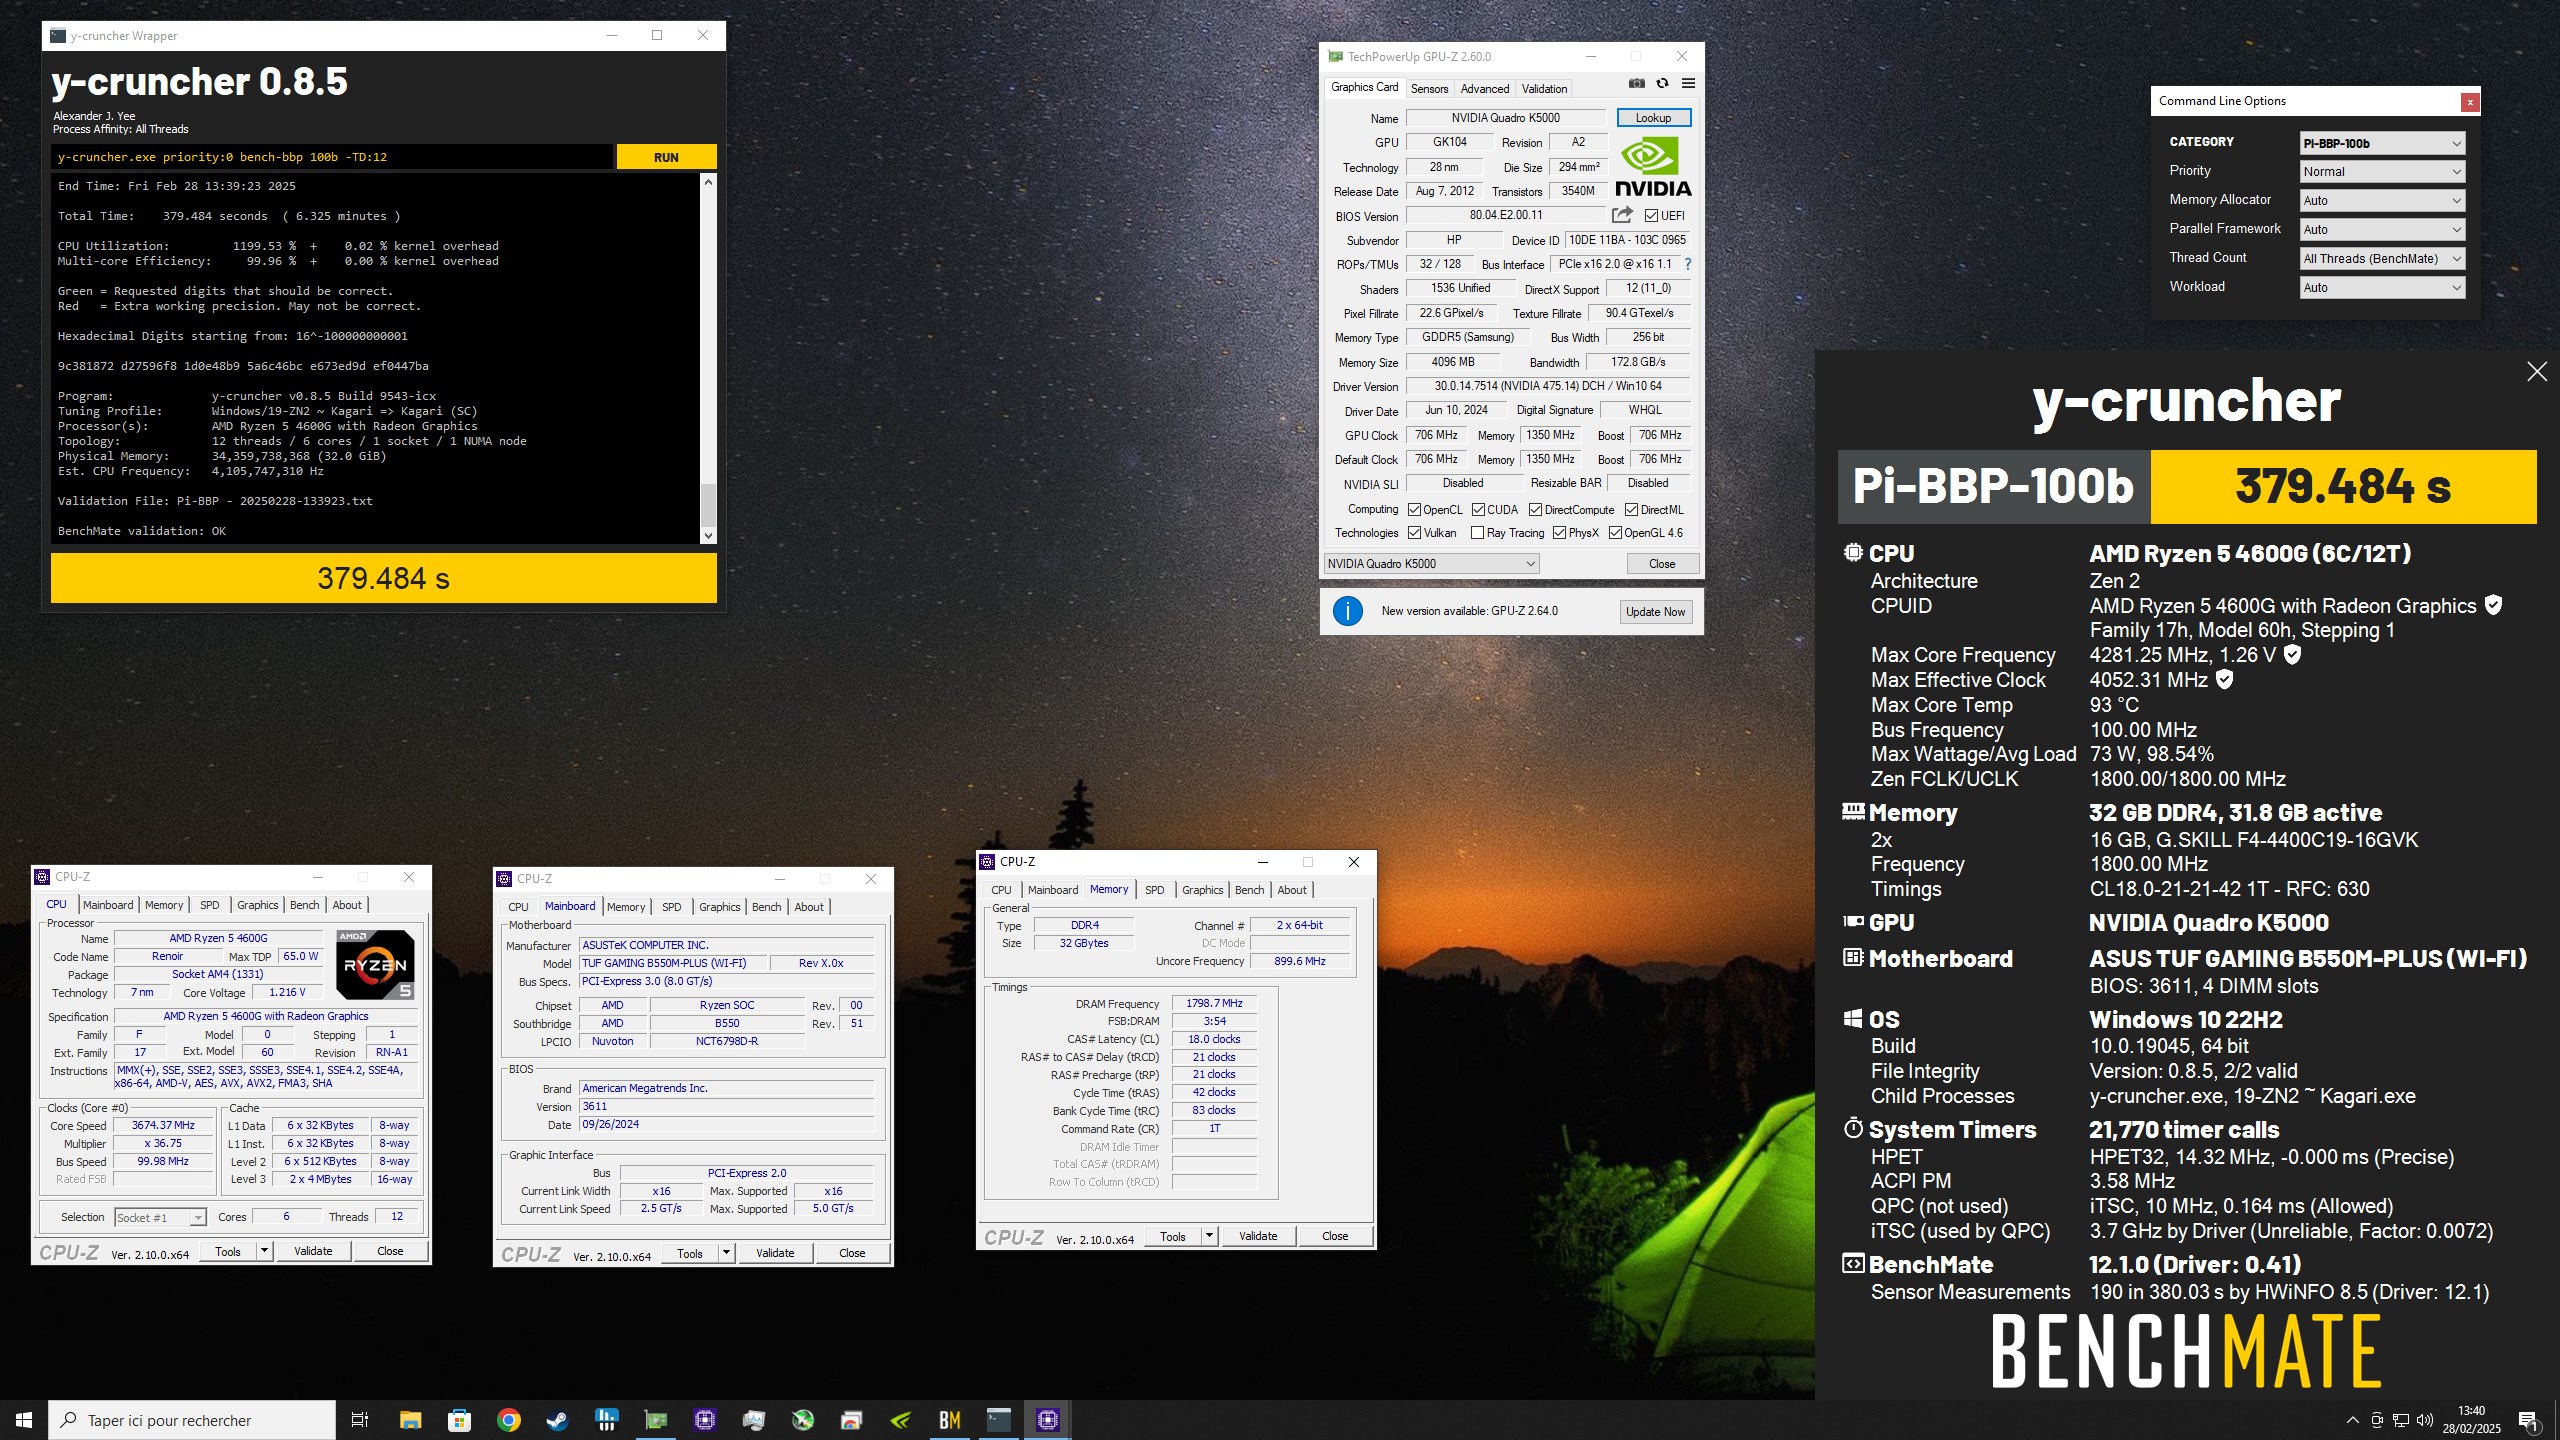Expand the Tools arrow in CPU-Z Memory window
Screen dimensions: 2560x1440
click(x=1209, y=1236)
